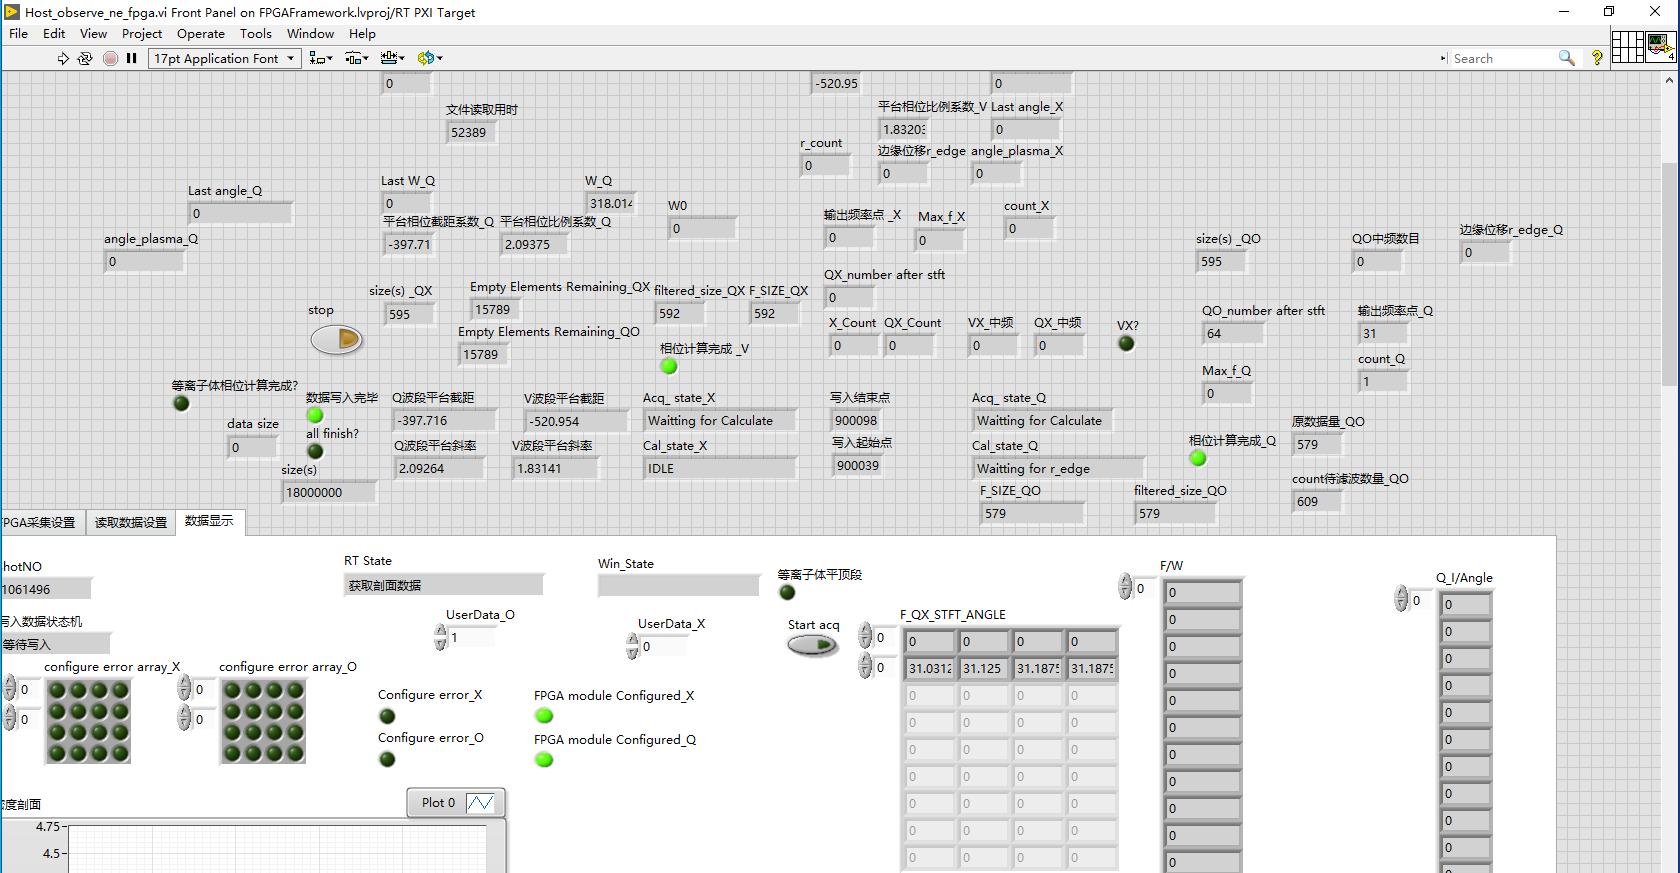The height and width of the screenshot is (873, 1680).
Task: Open the Operate menu
Action: pyautogui.click(x=200, y=33)
